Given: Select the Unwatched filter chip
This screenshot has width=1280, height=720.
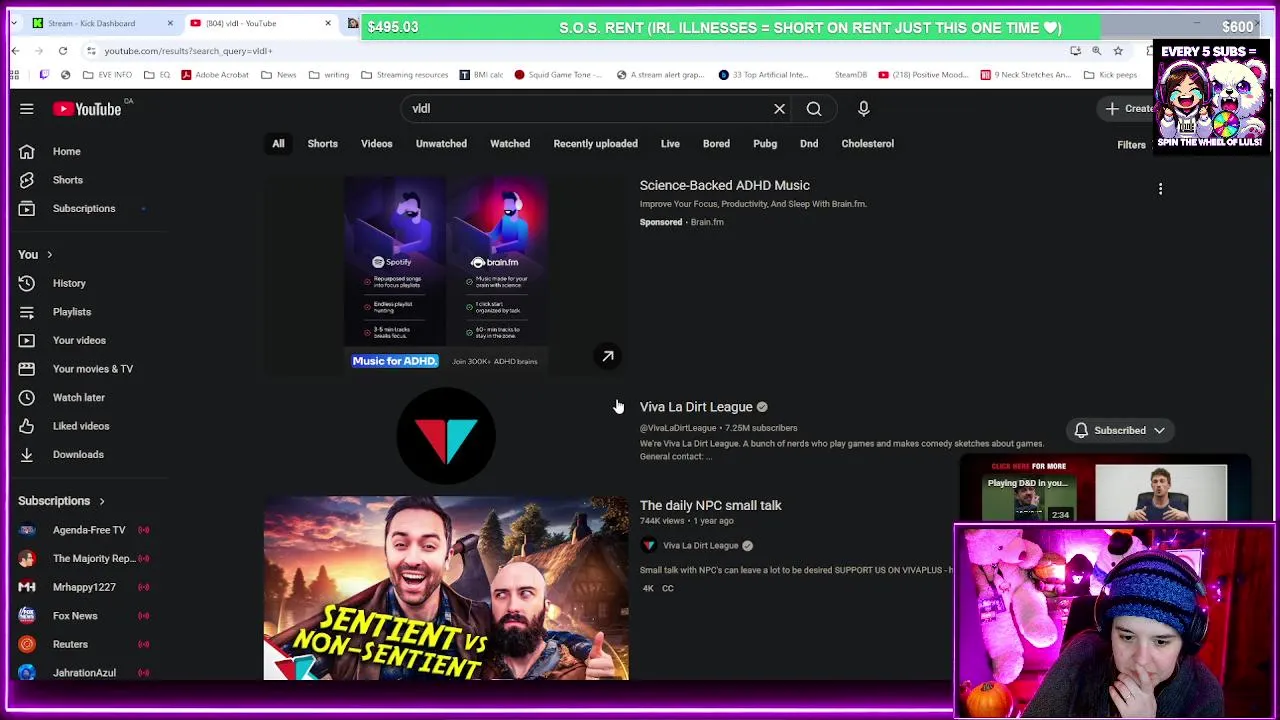Looking at the screenshot, I should tap(441, 144).
